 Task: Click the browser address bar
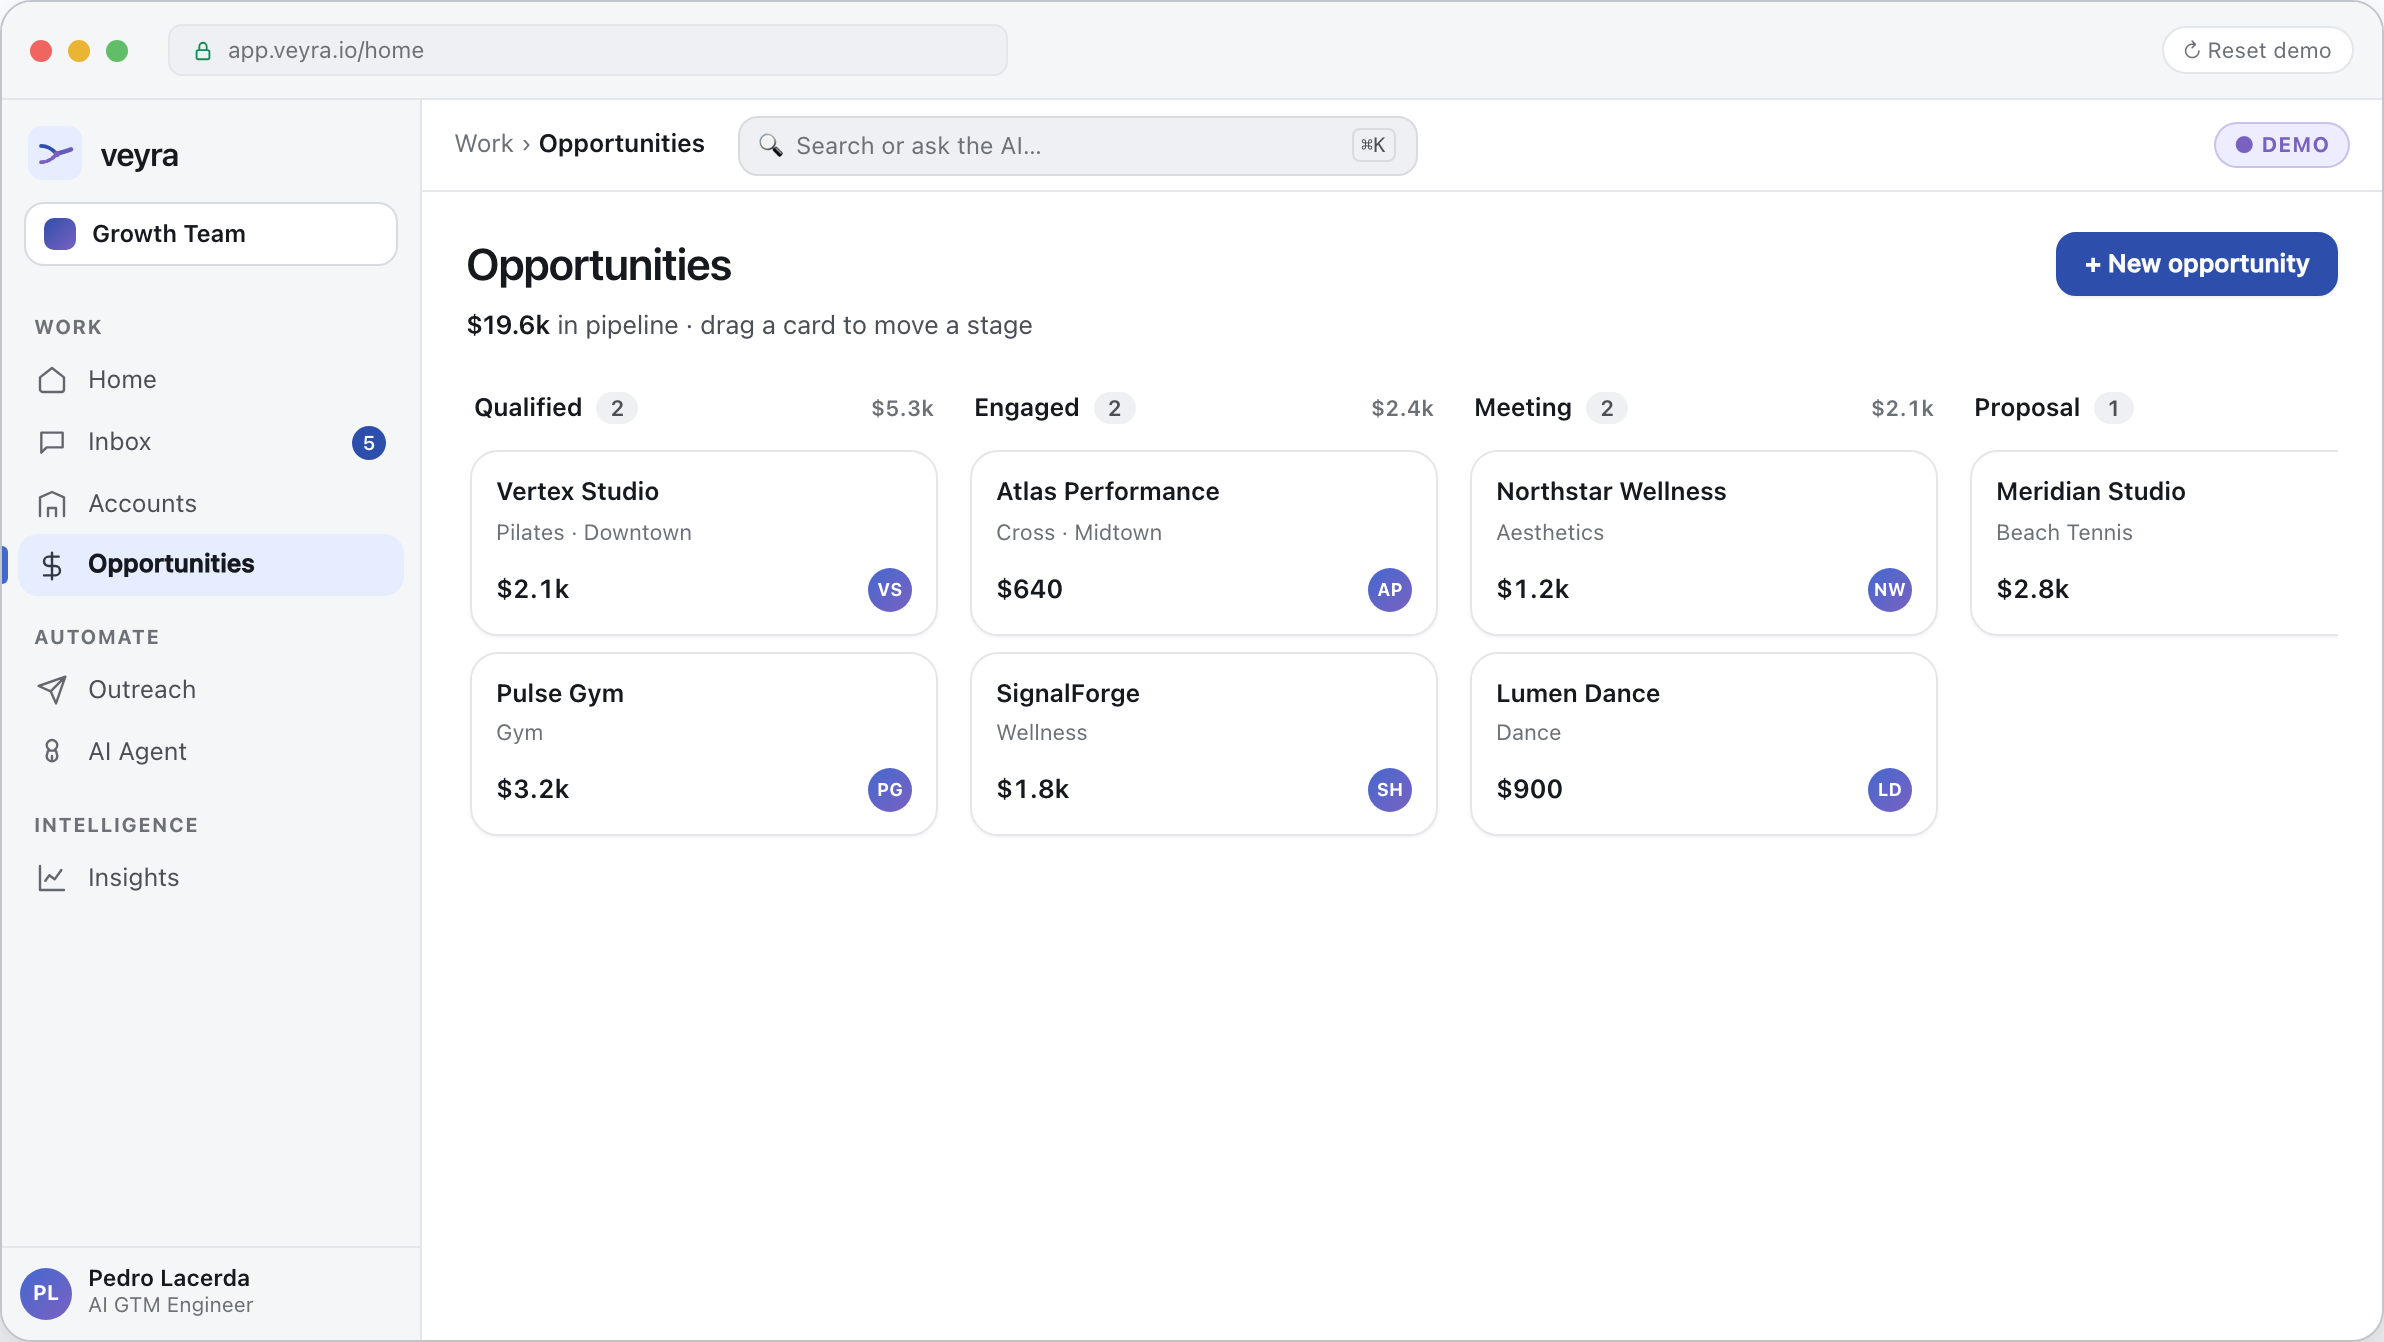coord(588,50)
